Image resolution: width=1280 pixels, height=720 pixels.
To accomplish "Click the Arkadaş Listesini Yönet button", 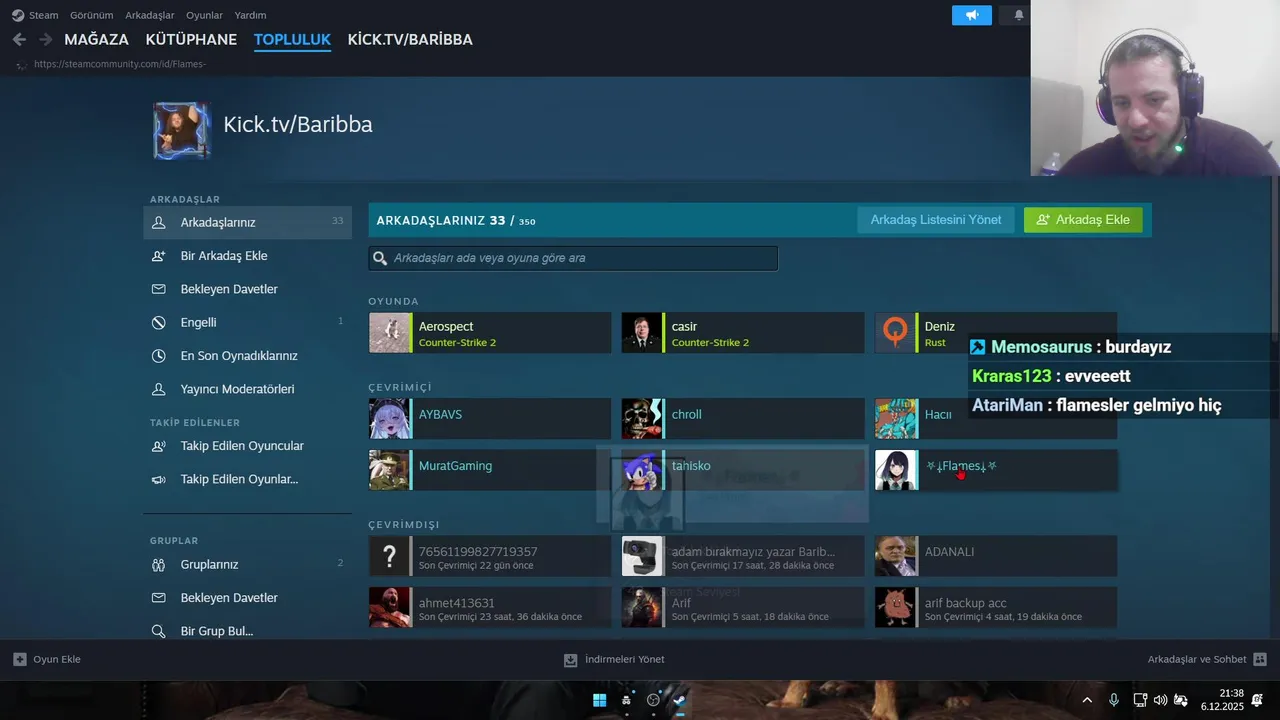I will point(936,220).
